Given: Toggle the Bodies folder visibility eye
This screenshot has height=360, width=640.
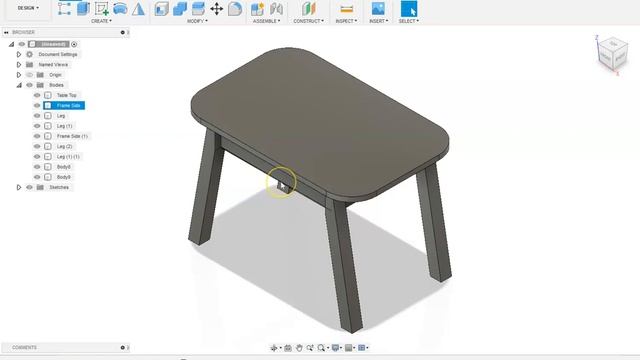Looking at the screenshot, I should [x=29, y=85].
